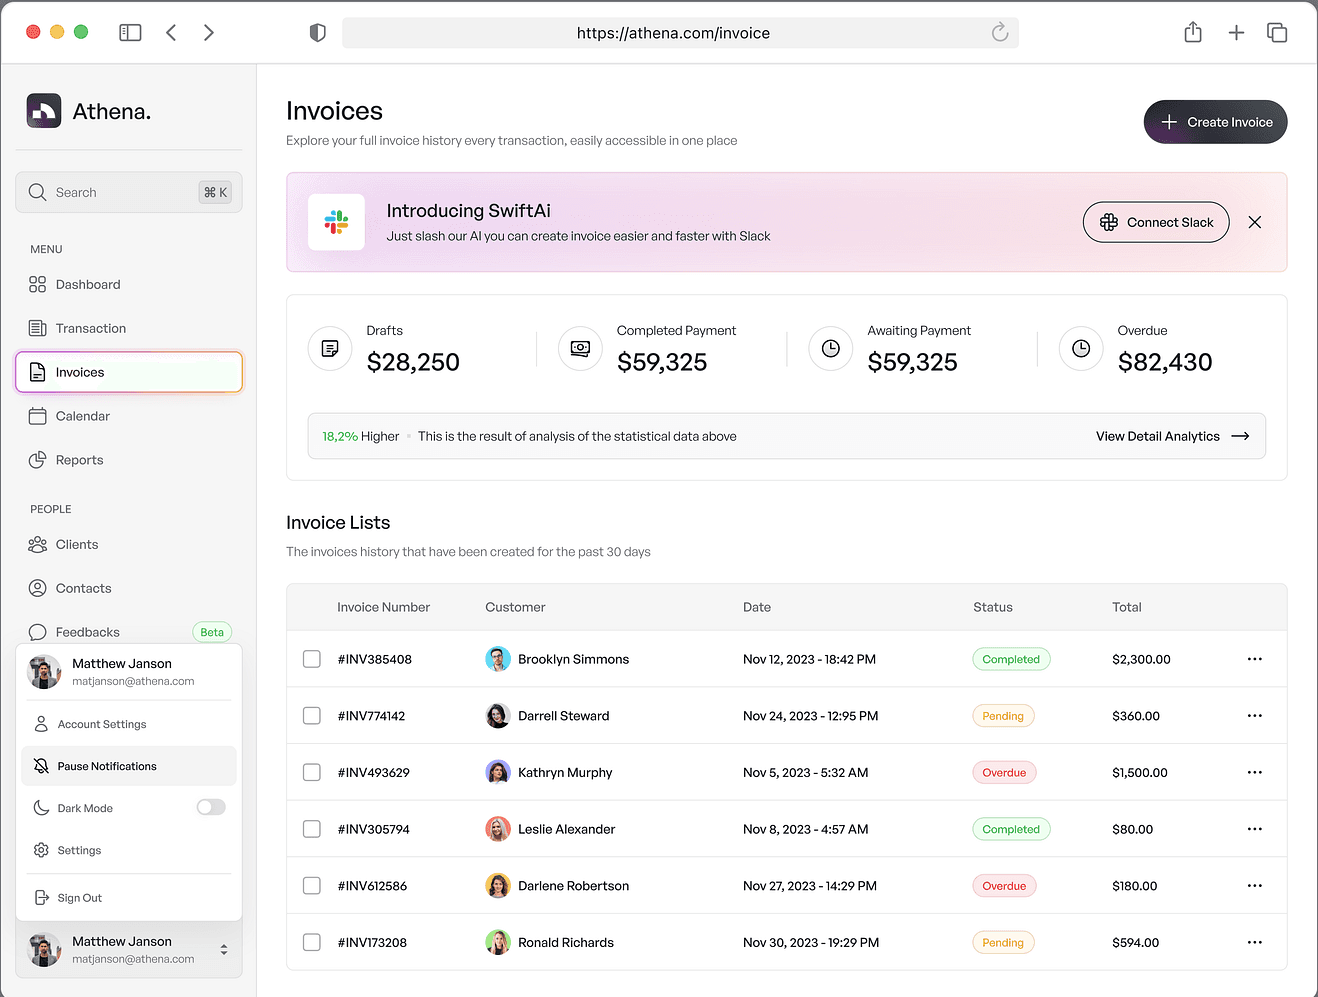
Task: Click the Pause Notifications bell icon
Action: [x=41, y=765]
